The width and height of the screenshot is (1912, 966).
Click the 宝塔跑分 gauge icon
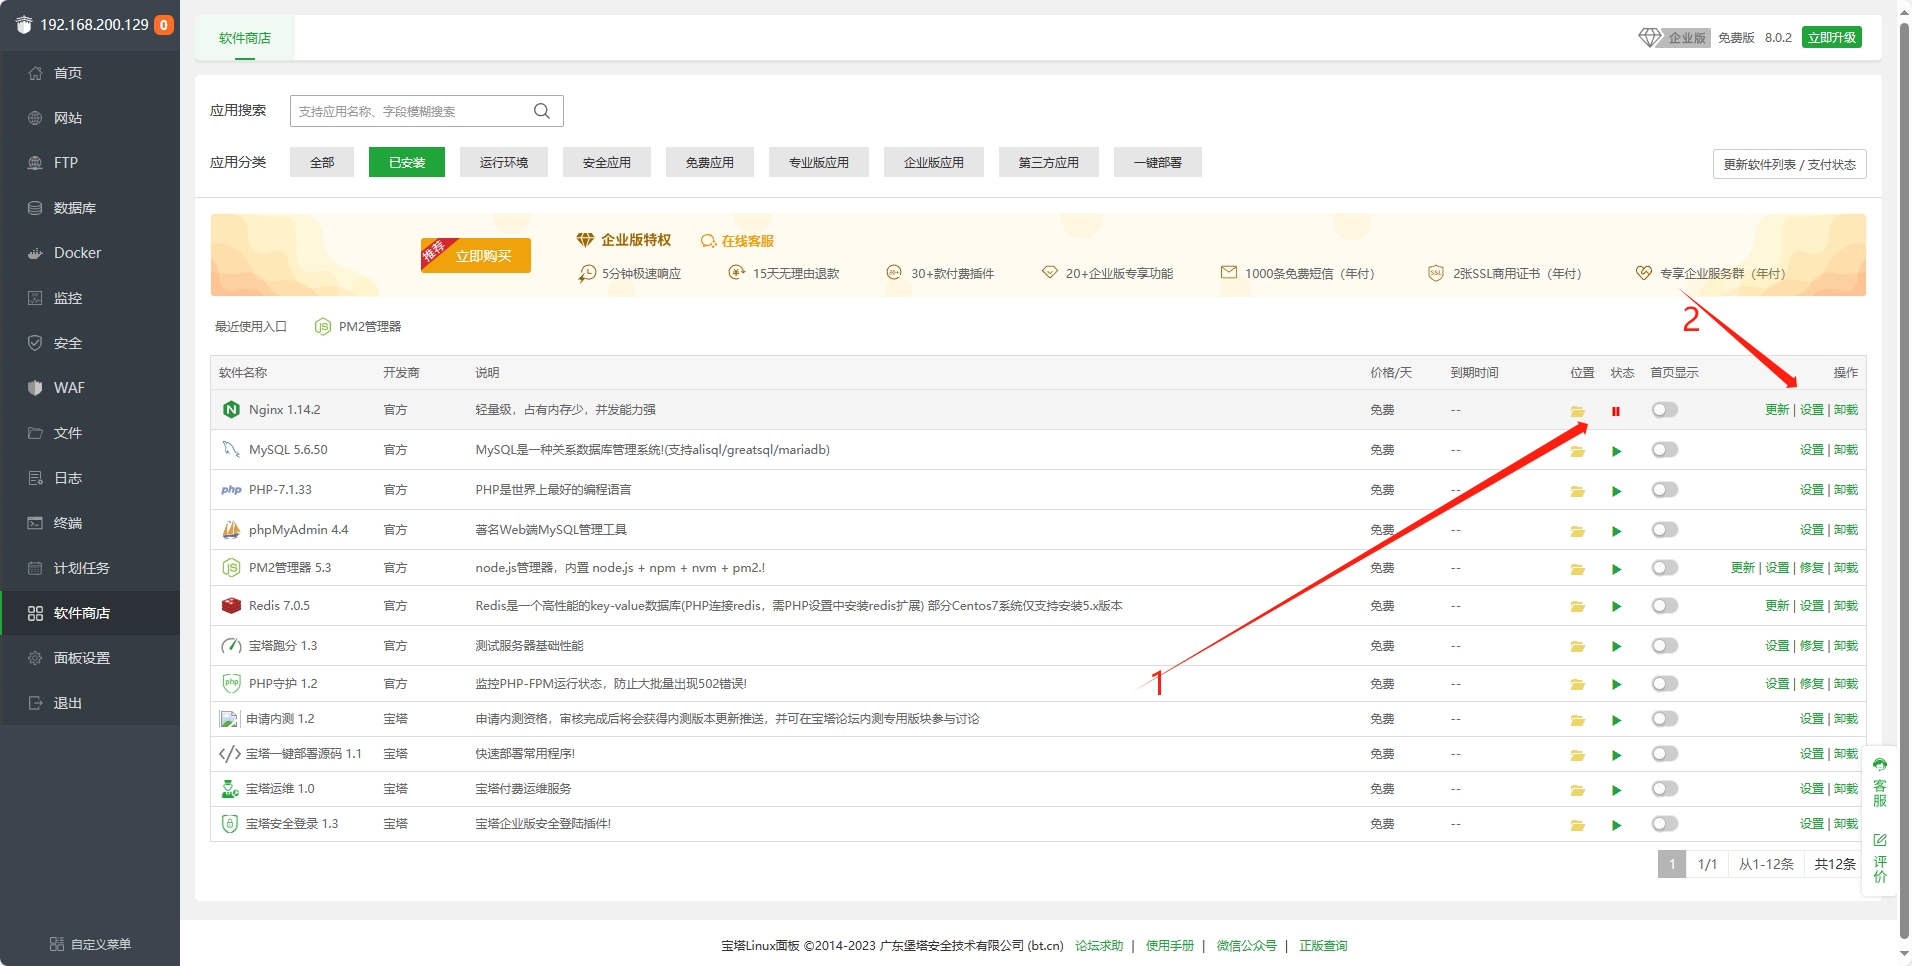point(231,645)
